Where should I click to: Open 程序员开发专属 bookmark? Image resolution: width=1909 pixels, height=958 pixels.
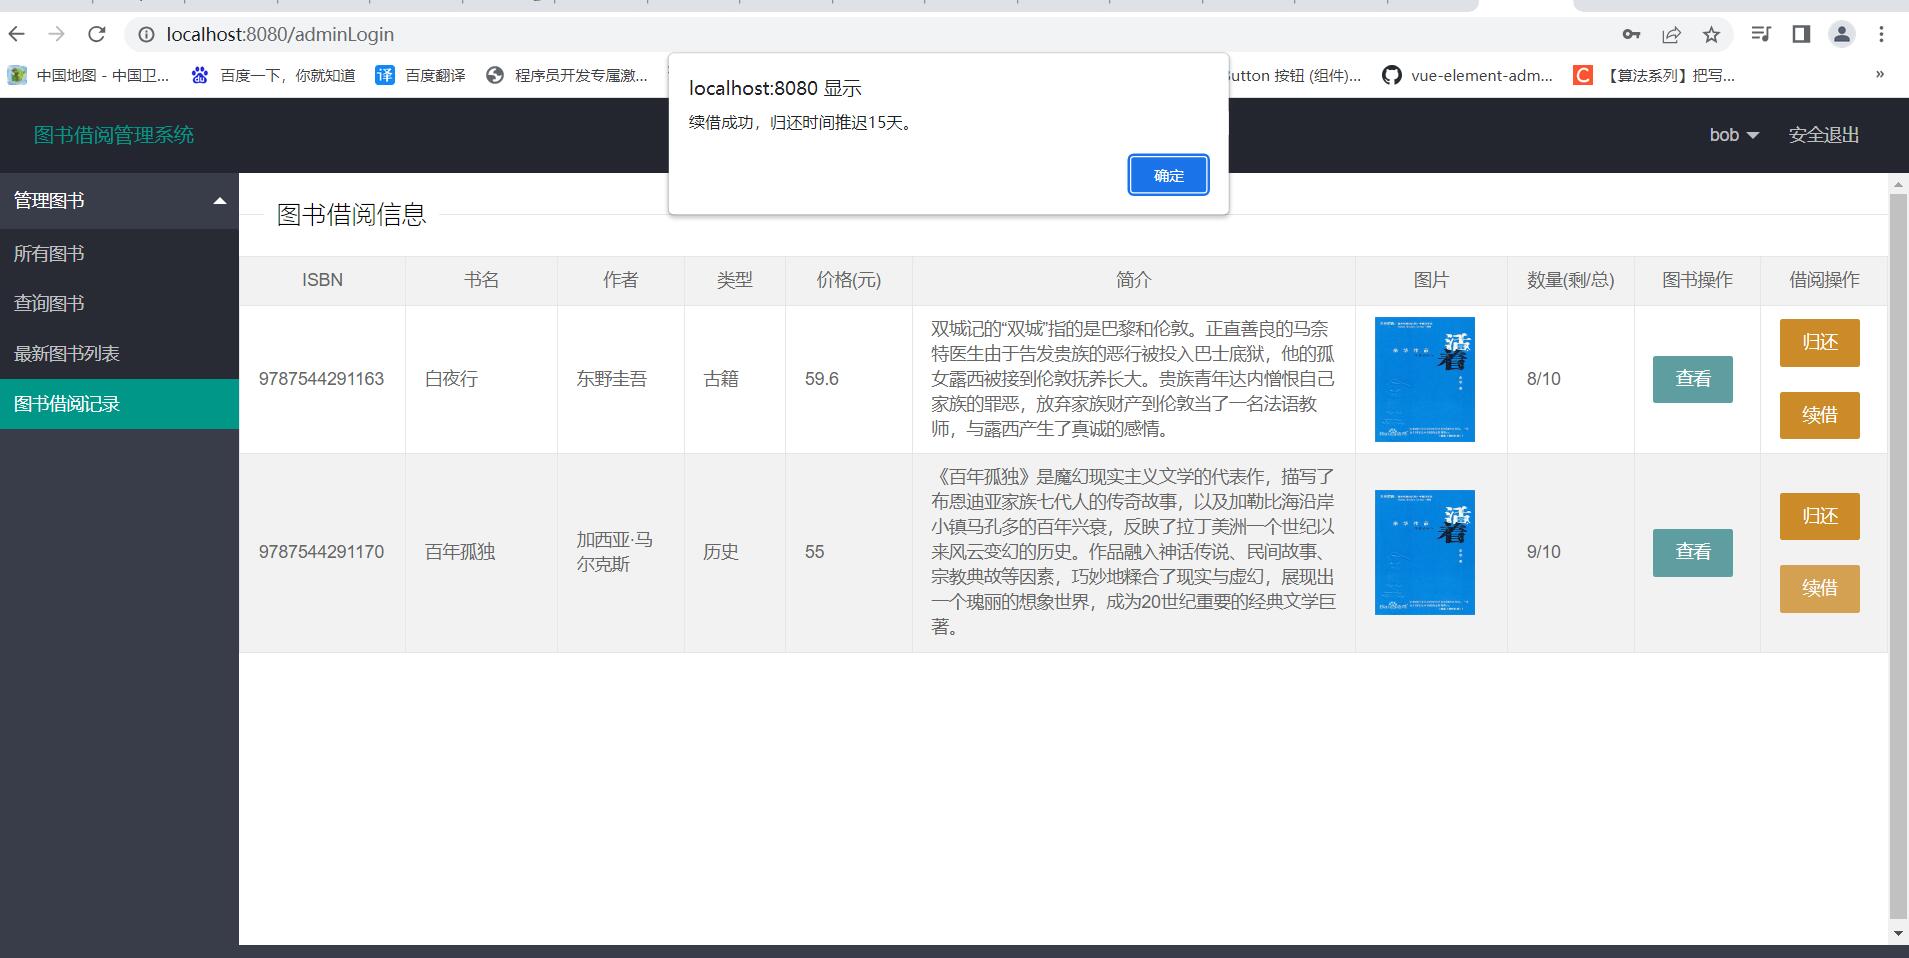coord(567,75)
